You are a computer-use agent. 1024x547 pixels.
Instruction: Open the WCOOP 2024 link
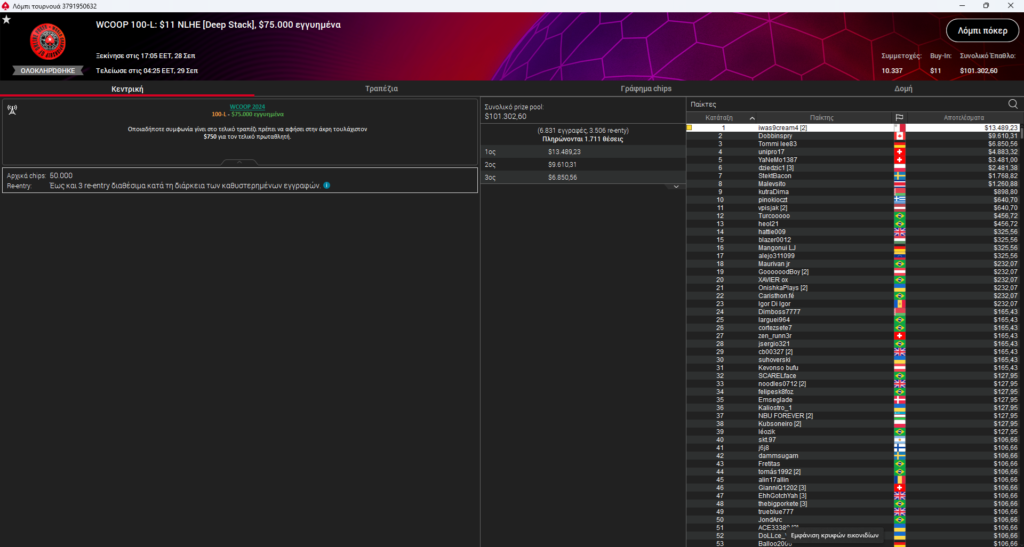tap(247, 106)
